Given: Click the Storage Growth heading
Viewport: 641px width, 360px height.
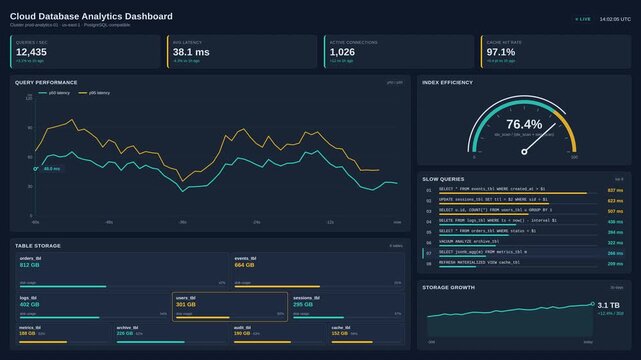Looking at the screenshot, I should point(448,288).
